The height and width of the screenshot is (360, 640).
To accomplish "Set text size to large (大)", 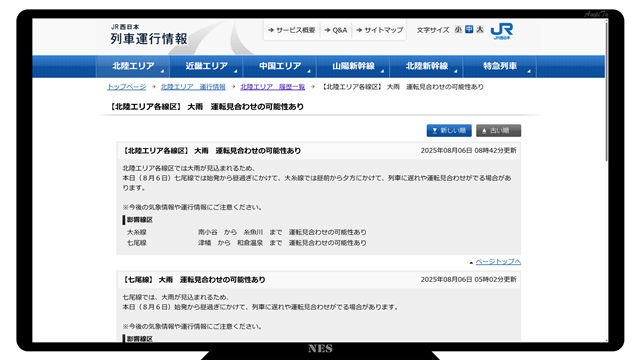I will pos(480,29).
